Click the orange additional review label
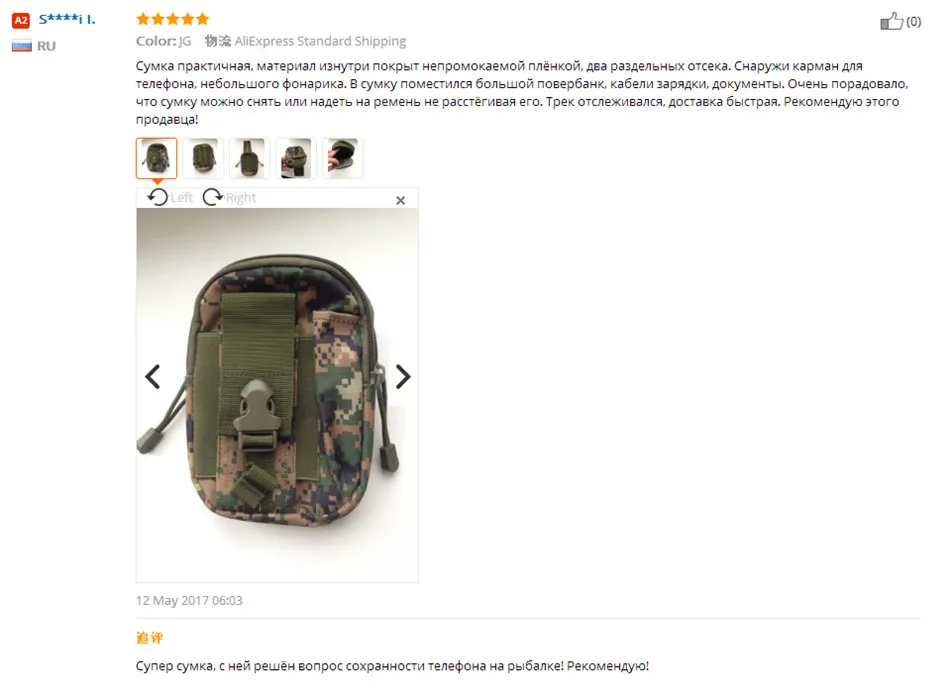The width and height of the screenshot is (950, 697). click(150, 638)
